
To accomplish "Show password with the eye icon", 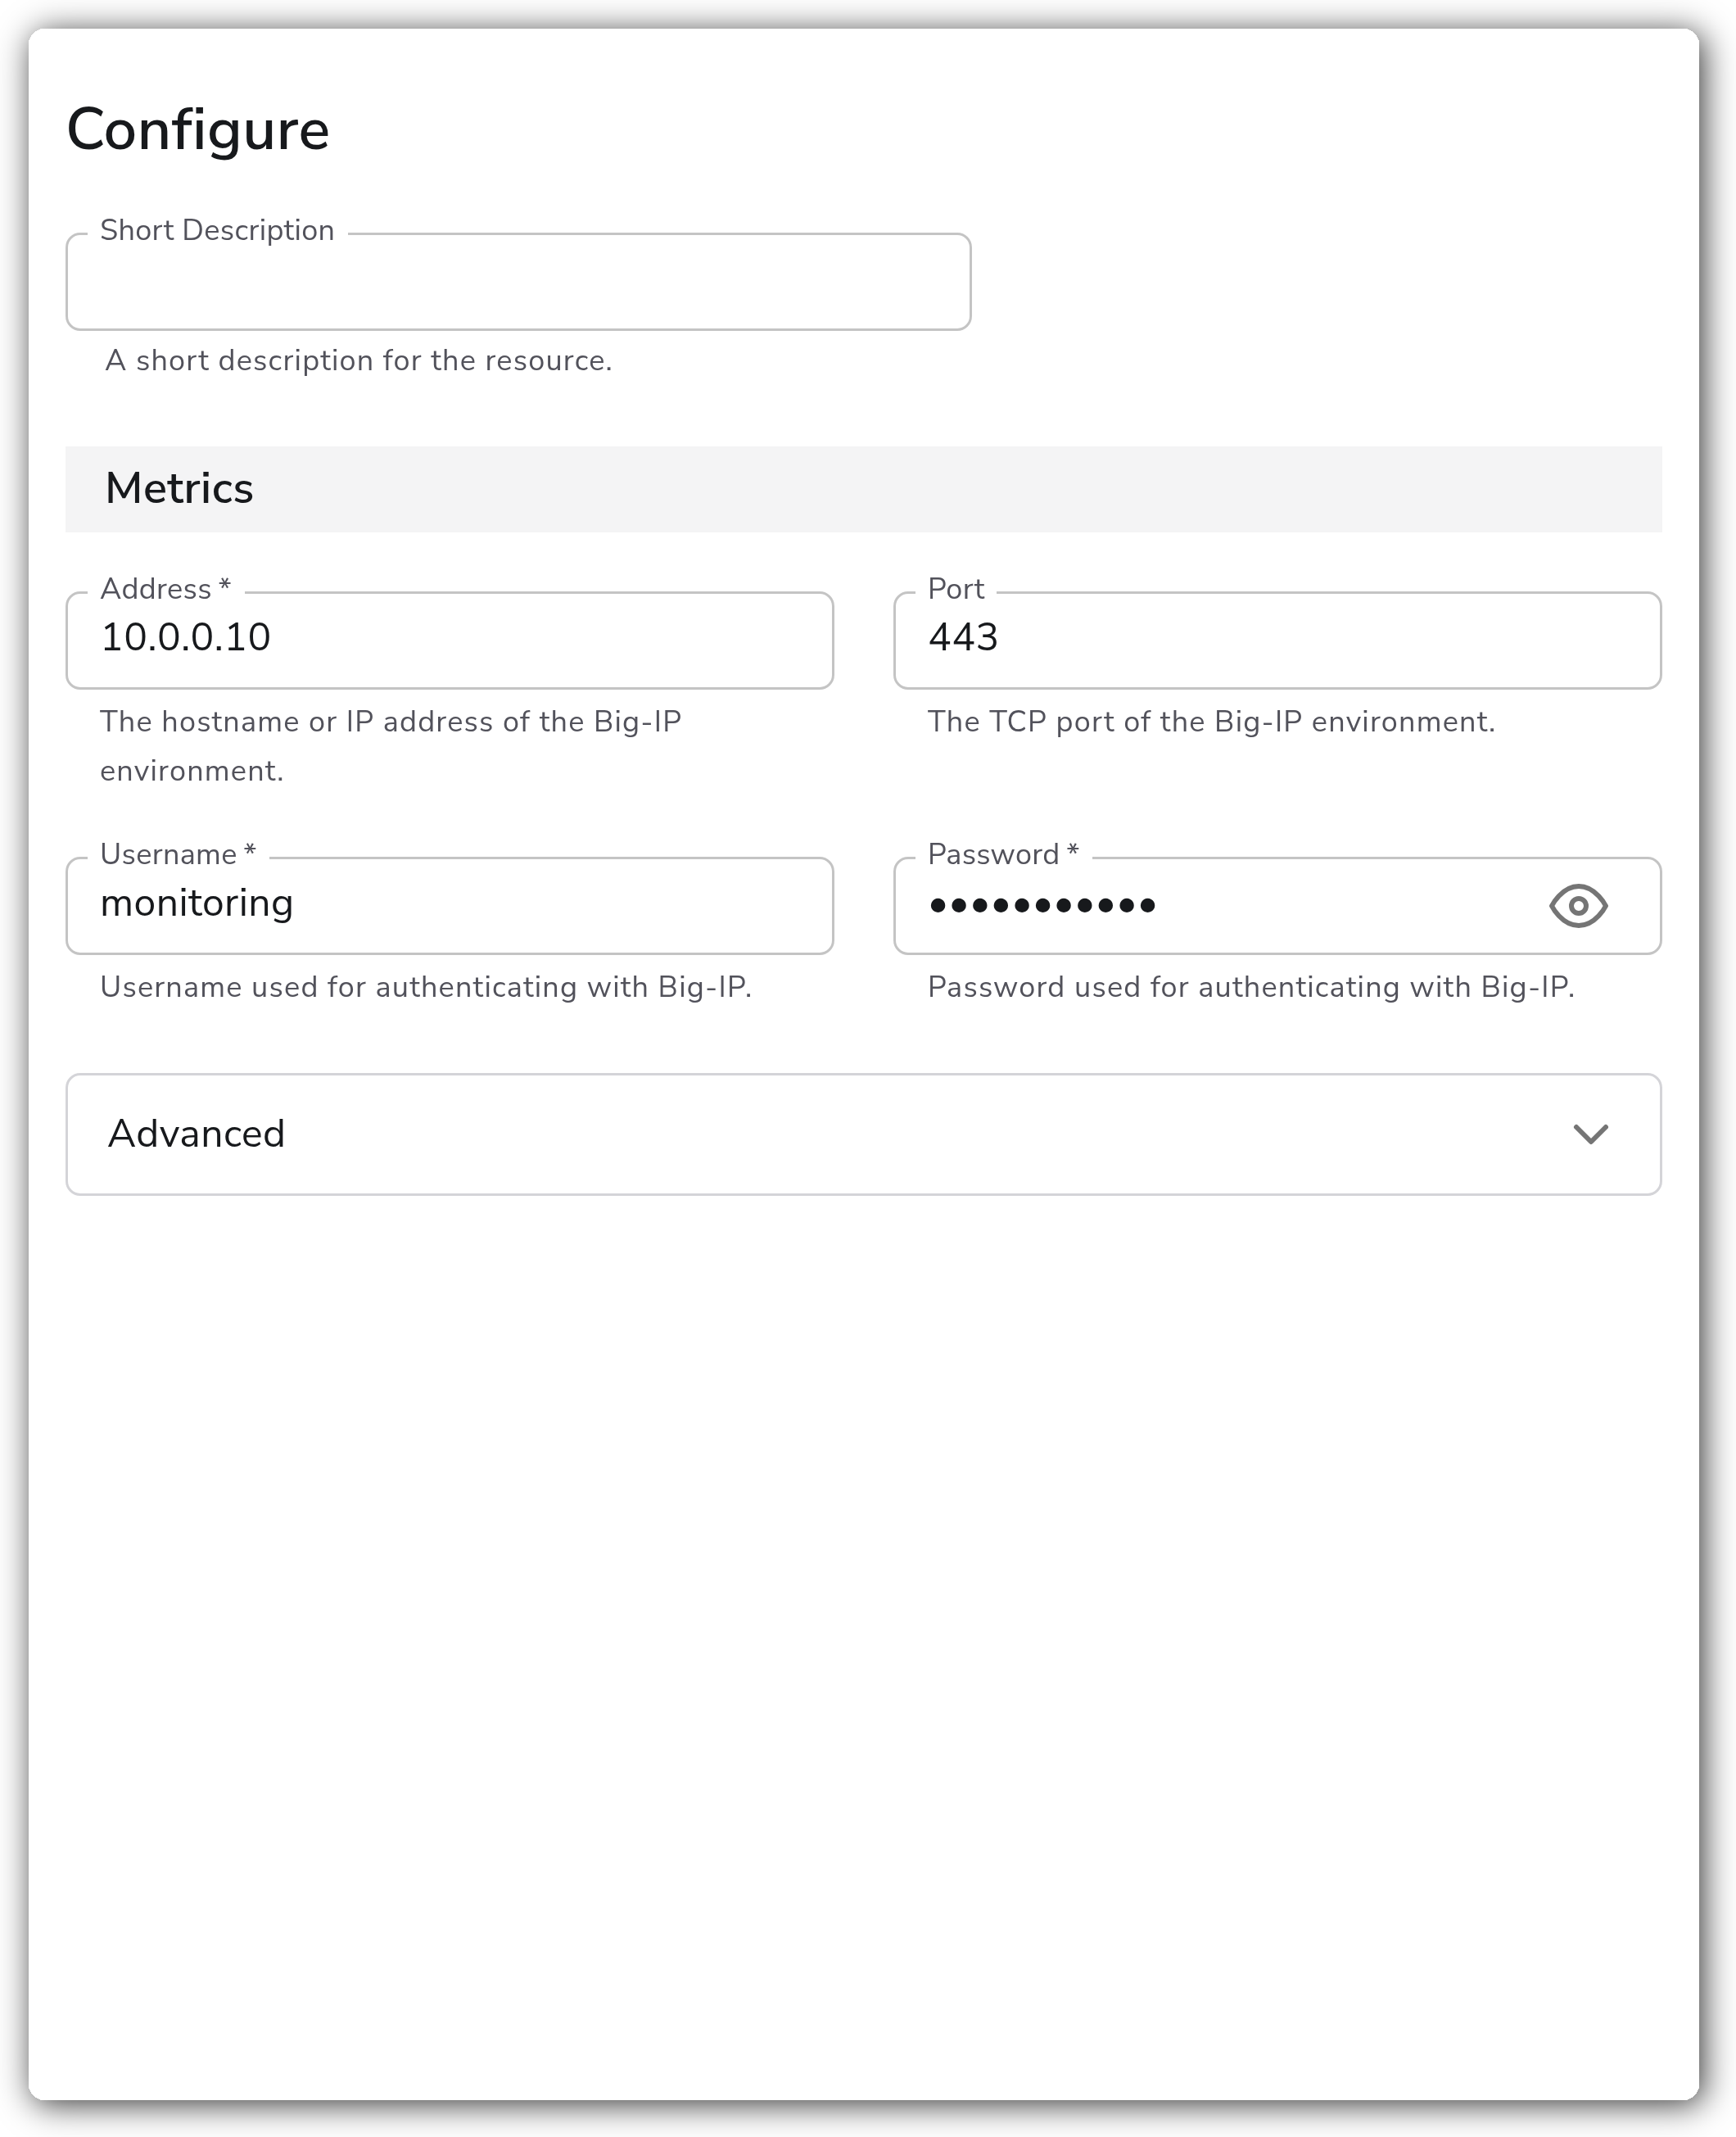I will 1578,906.
